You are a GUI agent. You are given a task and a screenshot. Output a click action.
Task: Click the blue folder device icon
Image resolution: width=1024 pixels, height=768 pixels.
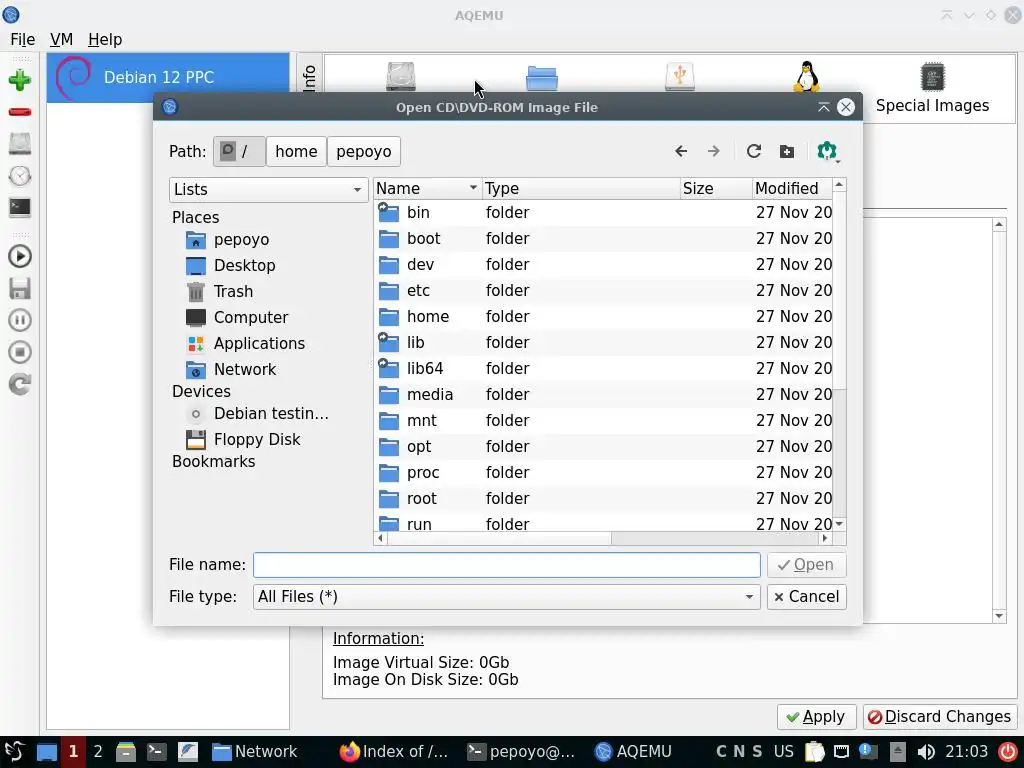coord(541,78)
